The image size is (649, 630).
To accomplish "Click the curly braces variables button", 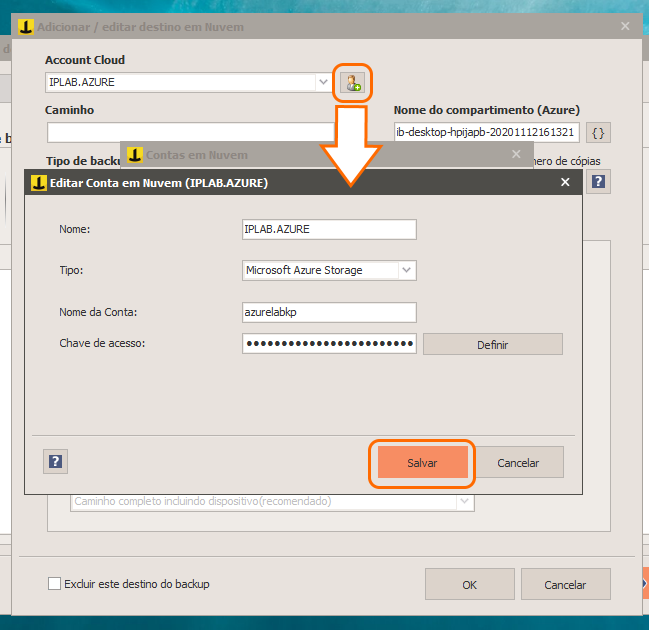I will [x=598, y=133].
